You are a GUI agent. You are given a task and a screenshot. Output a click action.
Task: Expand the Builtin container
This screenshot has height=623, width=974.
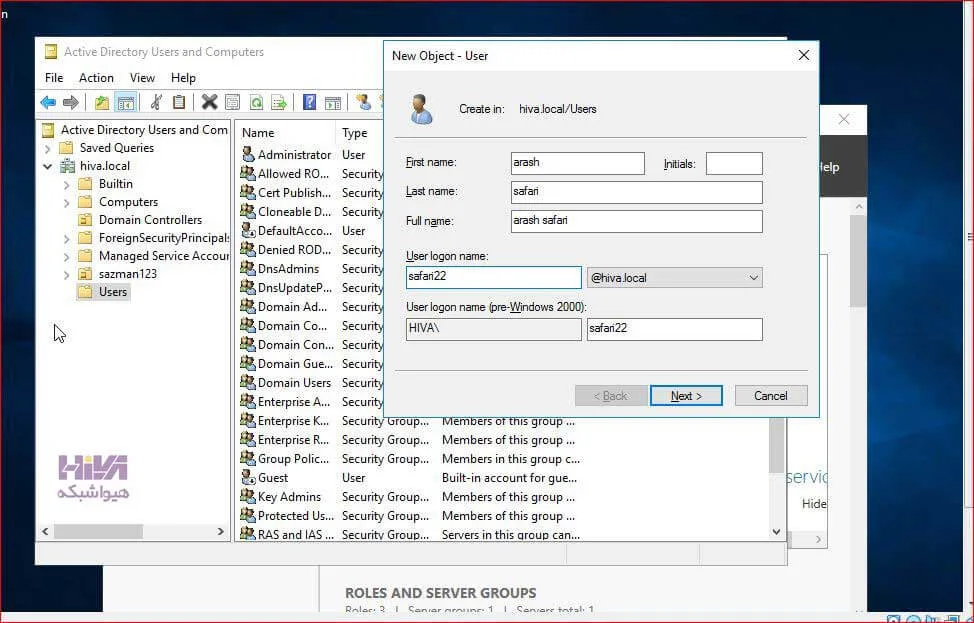[66, 184]
